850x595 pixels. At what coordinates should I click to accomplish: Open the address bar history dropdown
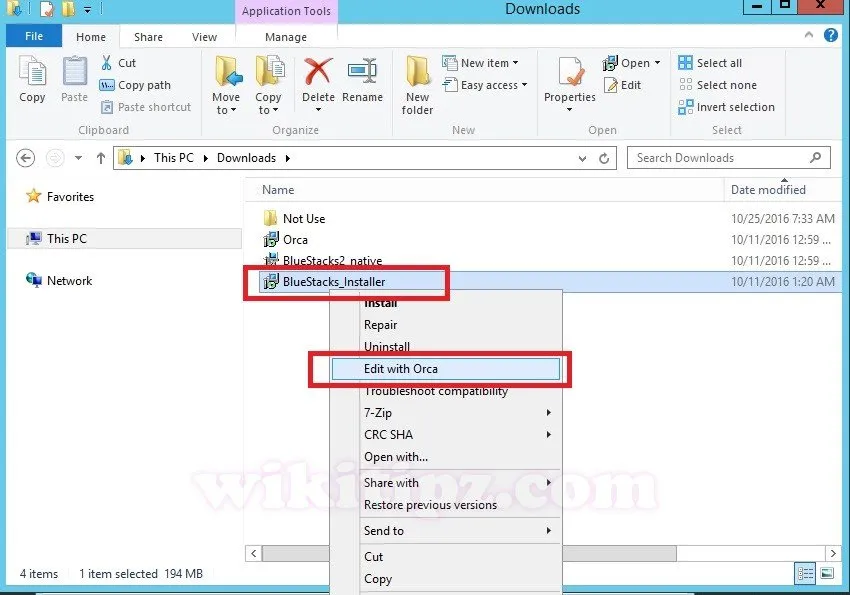582,158
